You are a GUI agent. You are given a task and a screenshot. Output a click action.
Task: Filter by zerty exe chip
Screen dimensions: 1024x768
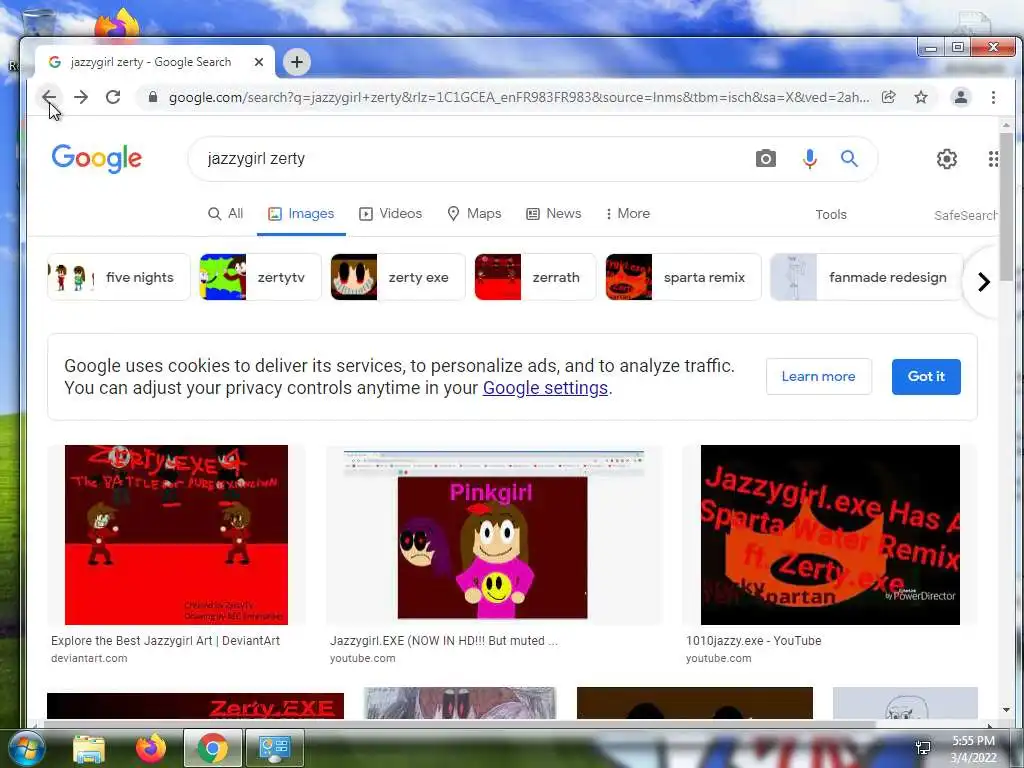pos(398,277)
